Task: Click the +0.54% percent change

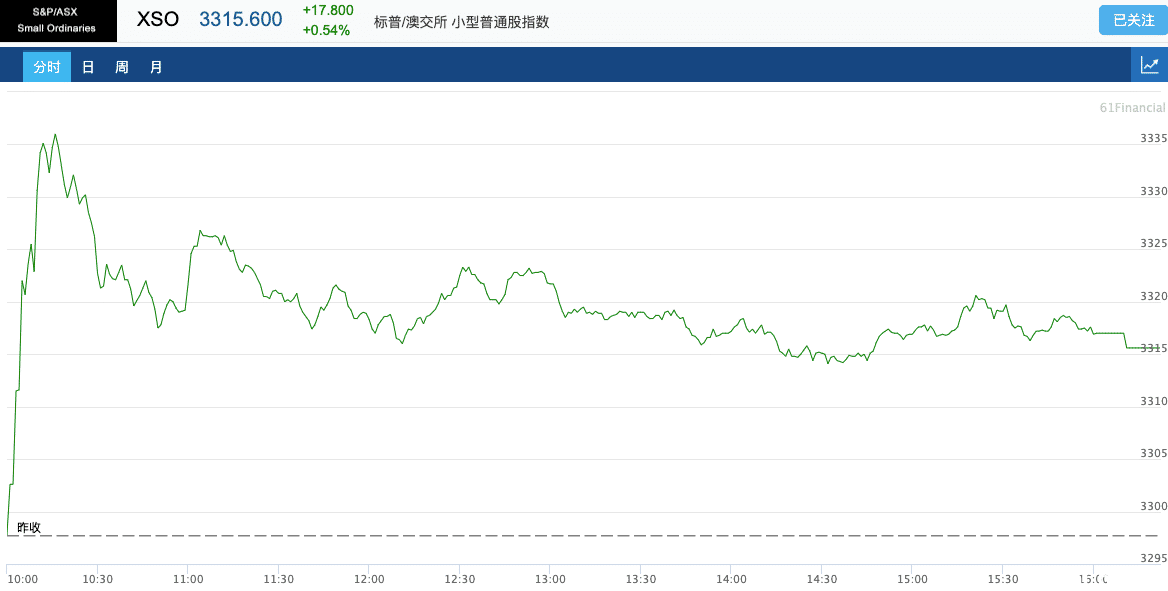Action: click(326, 31)
